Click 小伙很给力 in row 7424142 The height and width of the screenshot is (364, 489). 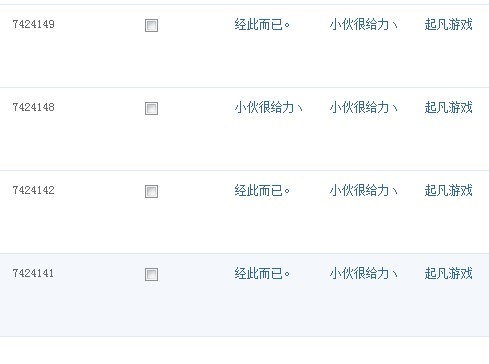pos(363,190)
